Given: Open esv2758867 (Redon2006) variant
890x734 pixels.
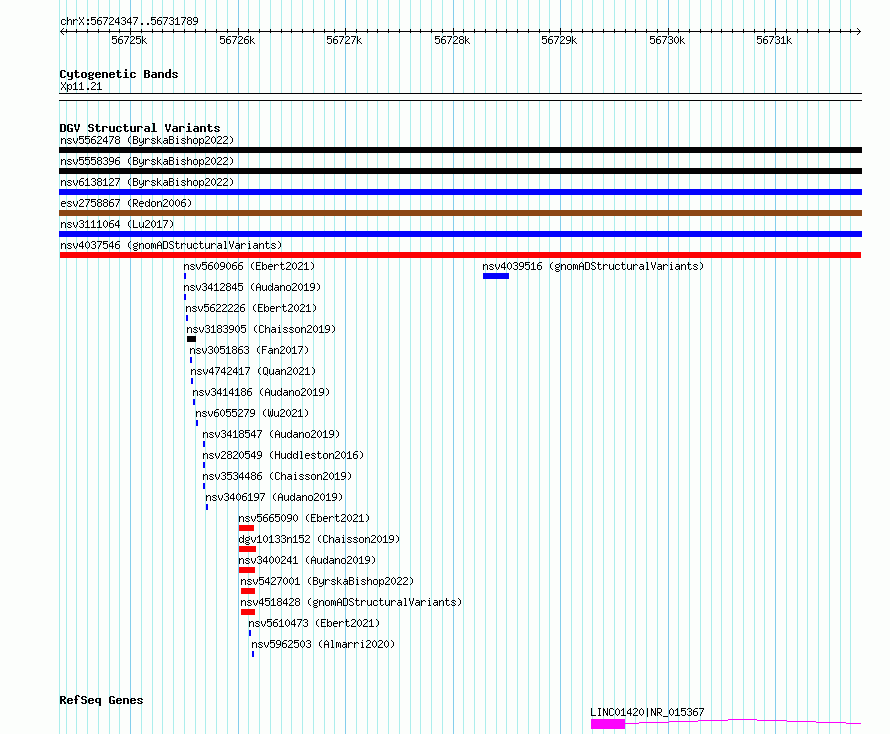Looking at the screenshot, I should click(126, 203).
